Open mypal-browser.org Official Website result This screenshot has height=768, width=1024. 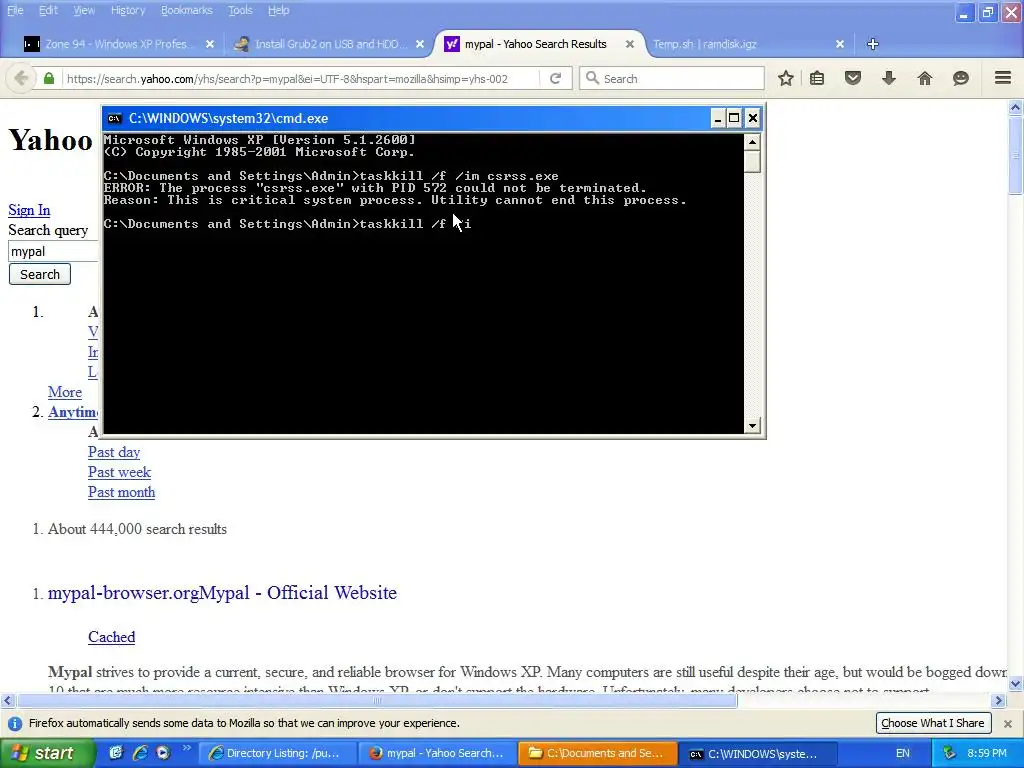pyautogui.click(x=222, y=592)
